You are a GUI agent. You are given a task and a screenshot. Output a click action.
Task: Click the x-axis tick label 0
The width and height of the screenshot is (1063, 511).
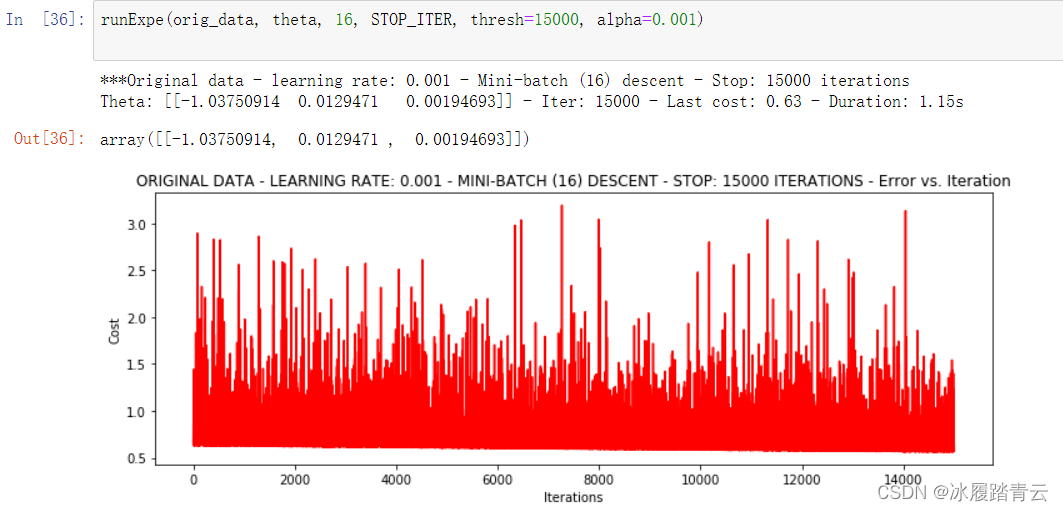point(194,478)
